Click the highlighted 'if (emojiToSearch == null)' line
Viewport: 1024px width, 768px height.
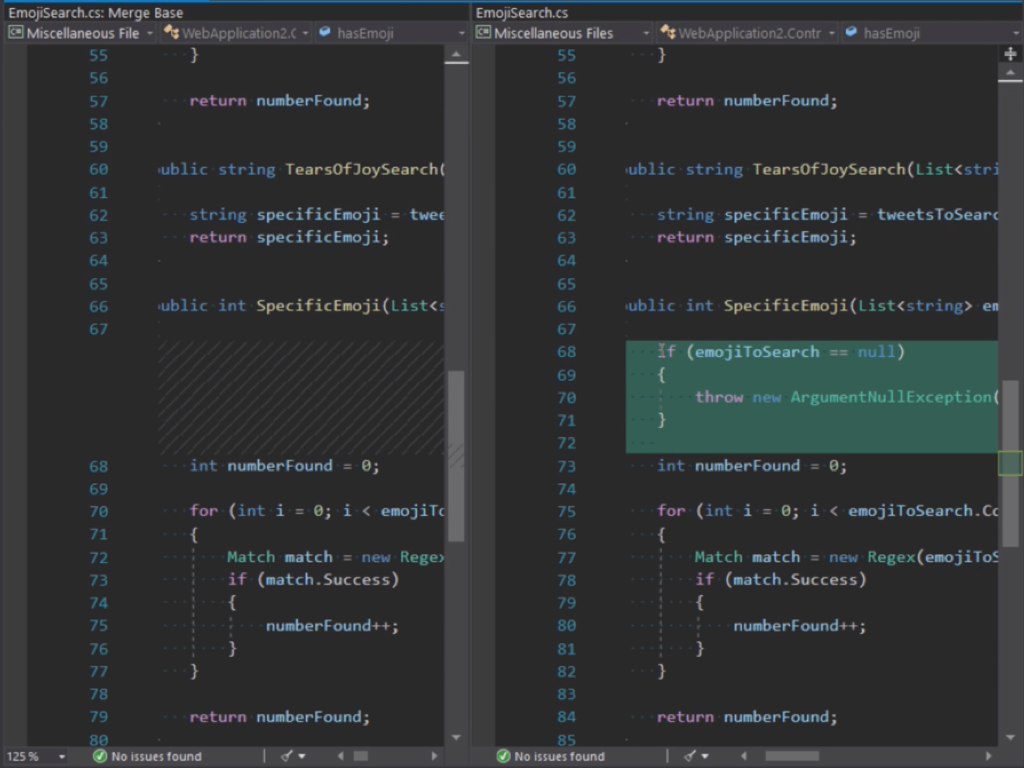coord(781,352)
